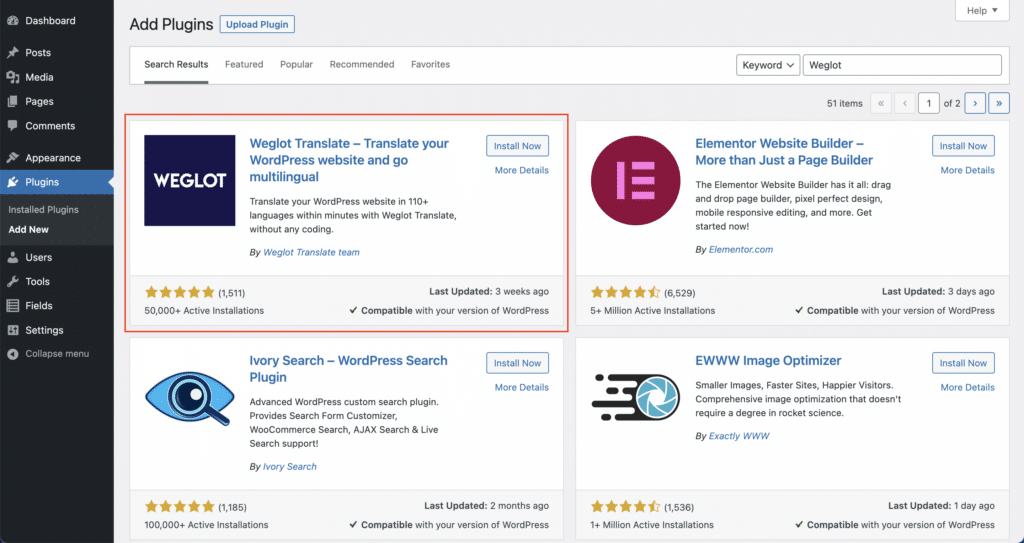Image resolution: width=1024 pixels, height=543 pixels.
Task: Open Installed Plugins submenu item
Action: 44,210
